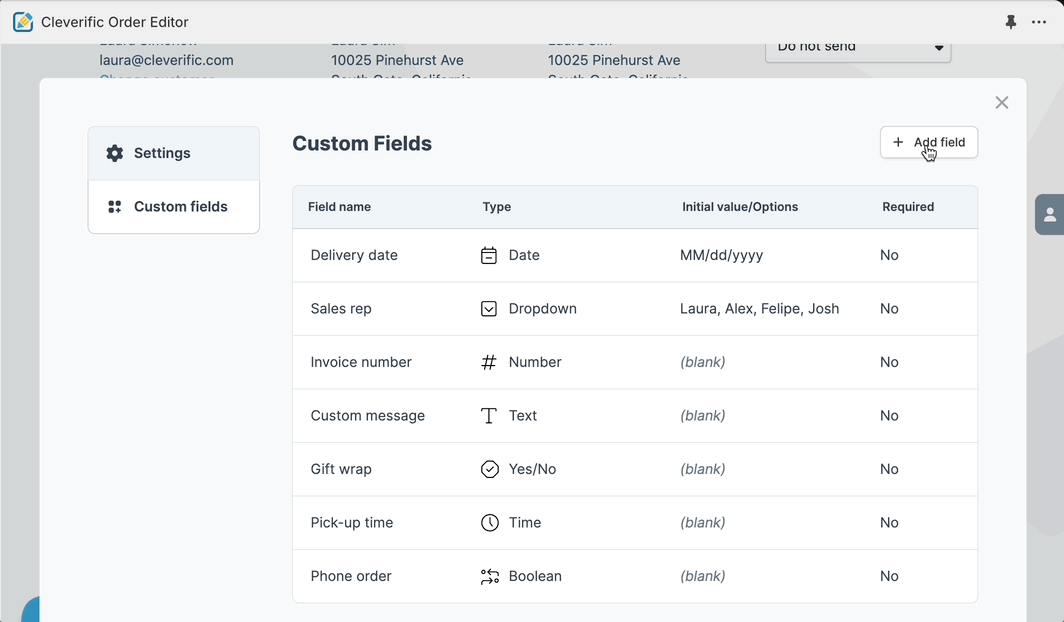Select the Delivery date field name
The height and width of the screenshot is (622, 1064).
point(354,255)
